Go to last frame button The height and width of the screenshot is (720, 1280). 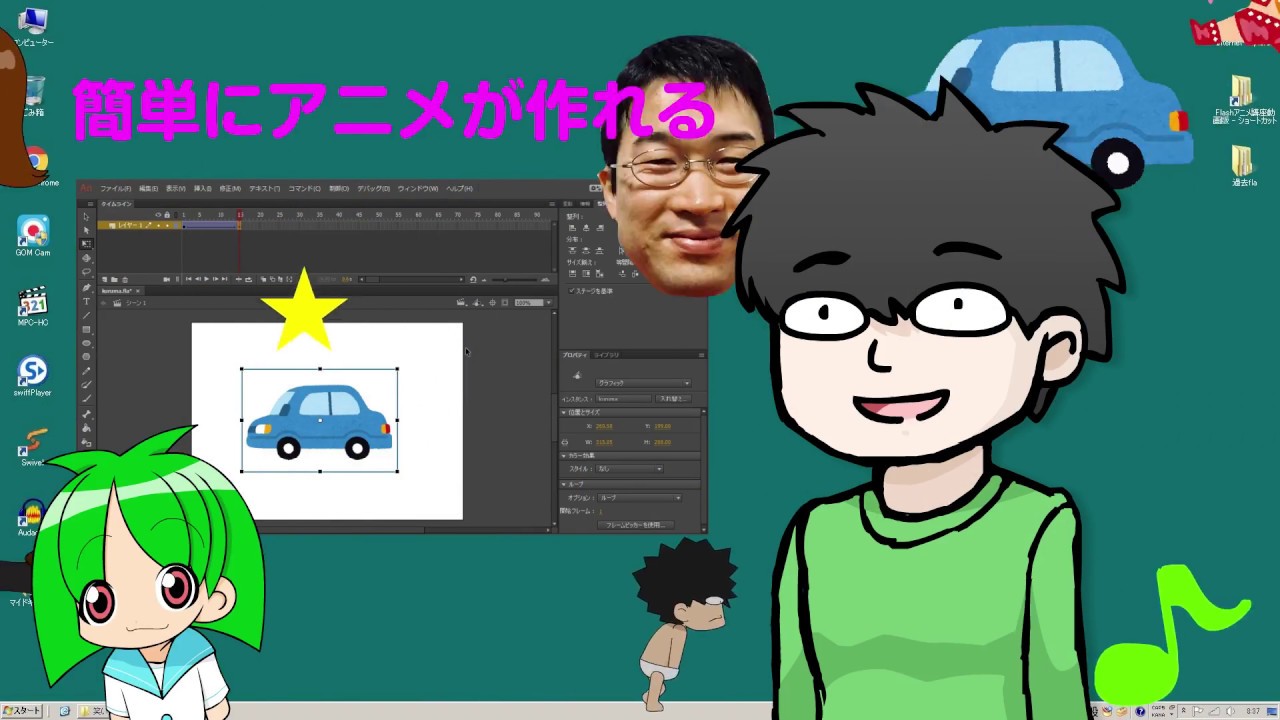pos(224,279)
